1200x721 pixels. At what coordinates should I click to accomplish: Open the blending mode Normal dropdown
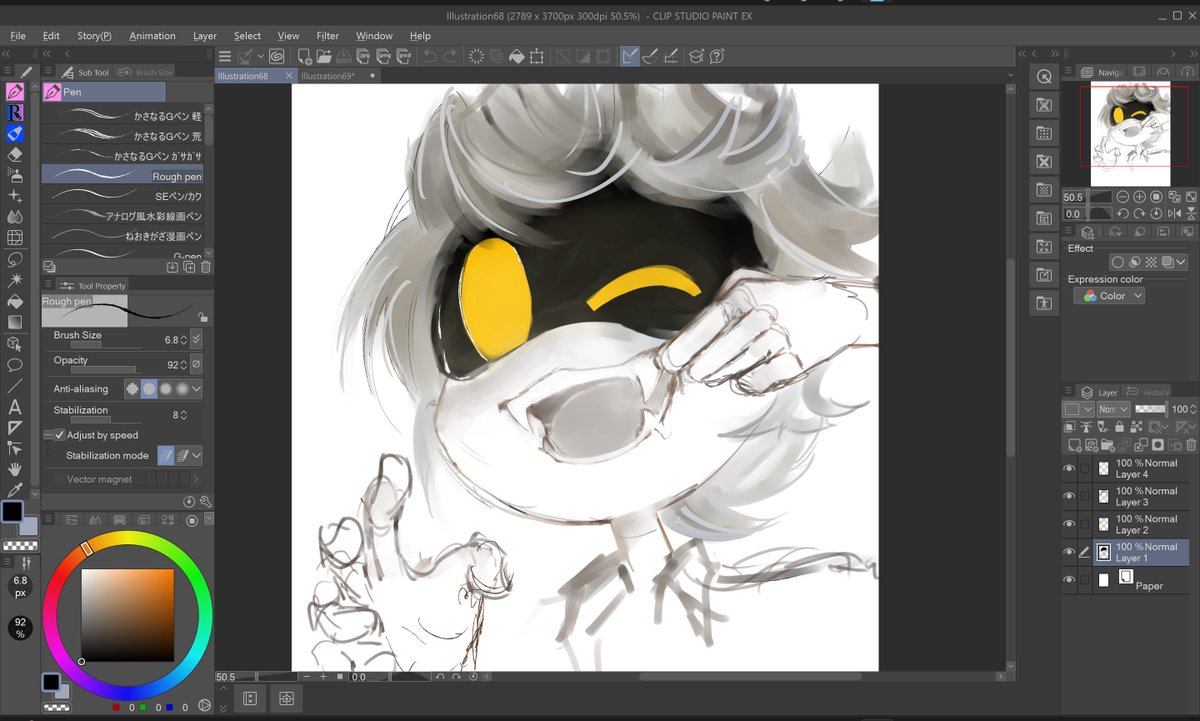1113,409
